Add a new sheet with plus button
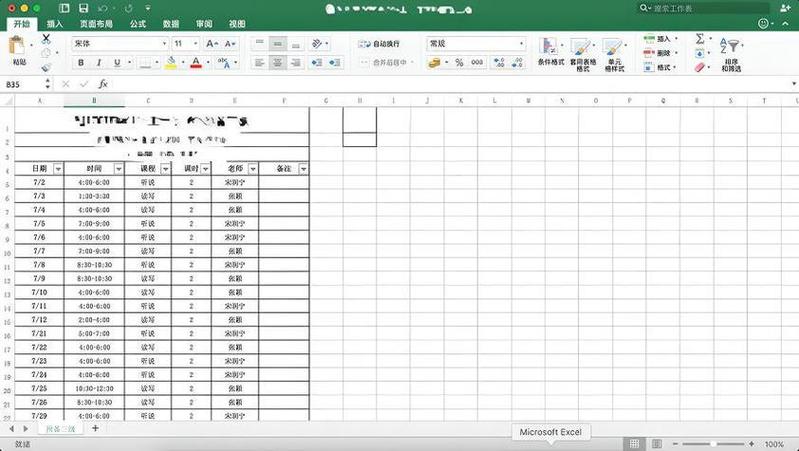This screenshot has width=799, height=451. (95, 429)
